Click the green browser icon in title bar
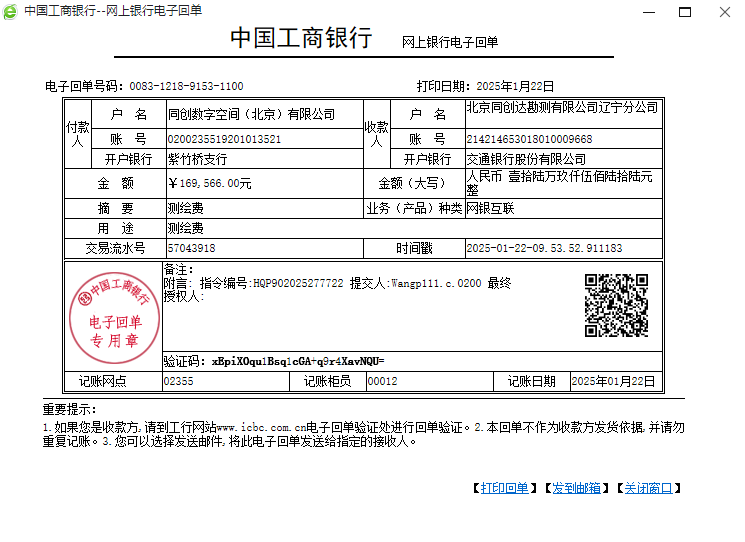 (10, 11)
